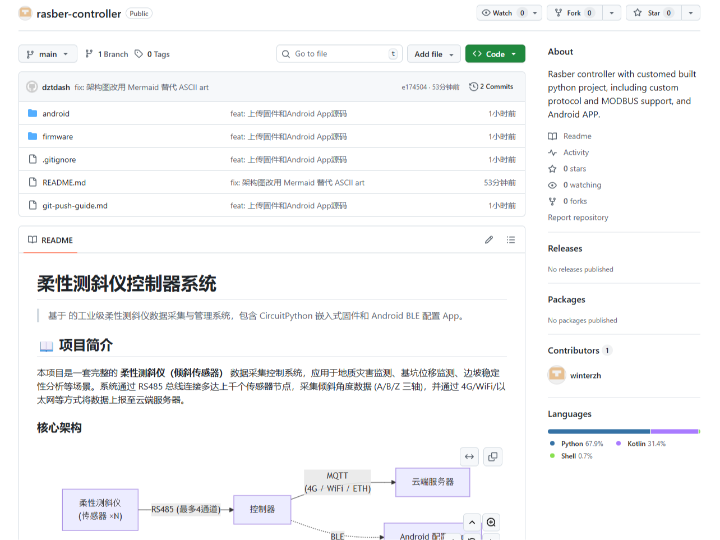Select the README tab
Screen dimensions: 720x540
(x=50, y=240)
